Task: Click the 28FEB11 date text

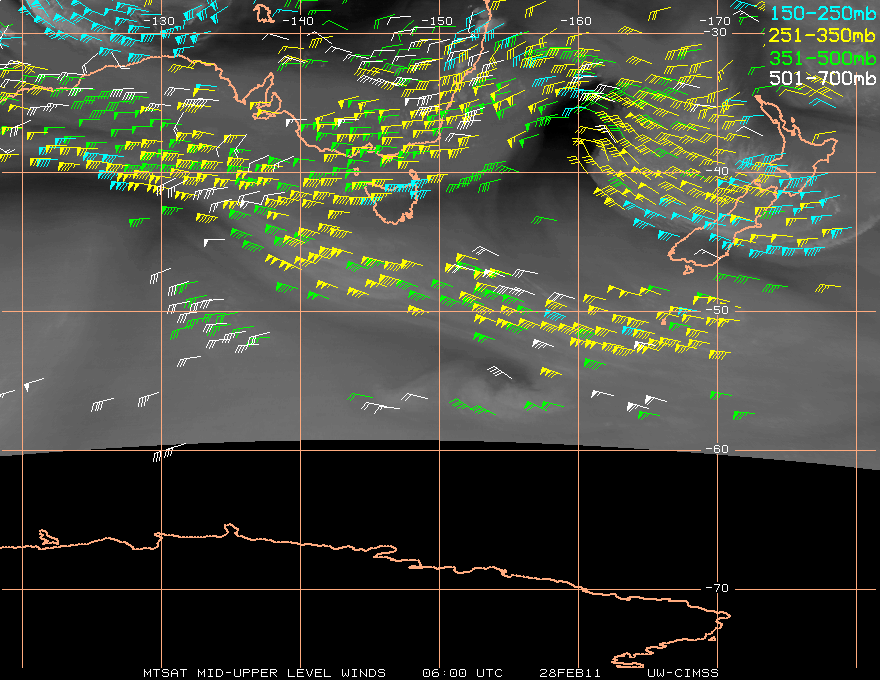Action: (570, 673)
